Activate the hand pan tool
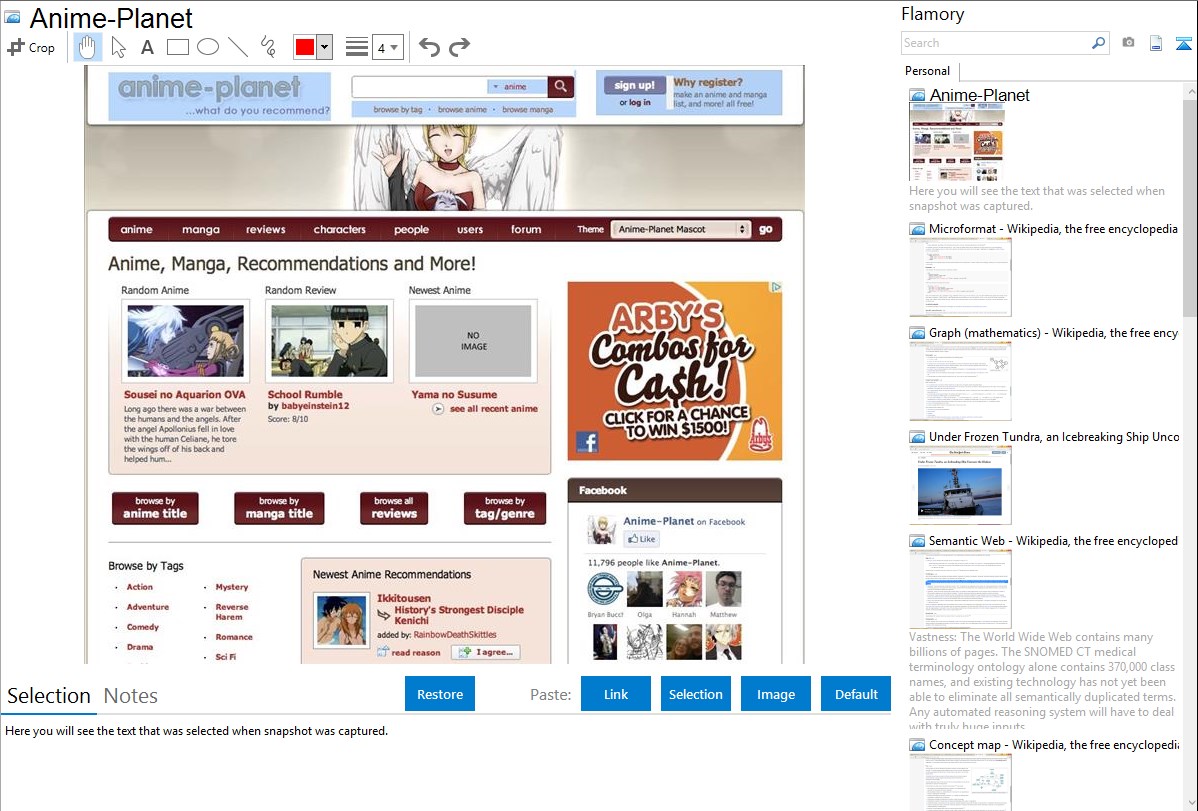The image size is (1198, 811). click(87, 47)
